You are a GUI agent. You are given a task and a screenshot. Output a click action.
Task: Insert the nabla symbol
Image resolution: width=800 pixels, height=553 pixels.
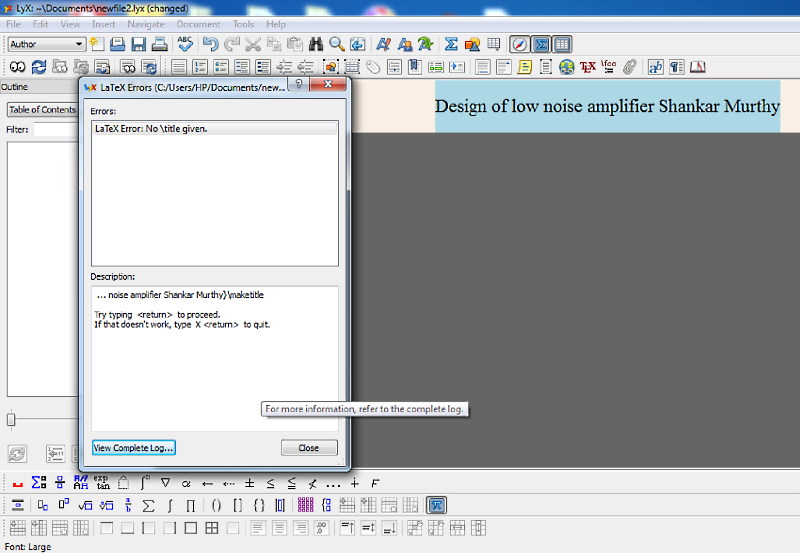point(165,483)
